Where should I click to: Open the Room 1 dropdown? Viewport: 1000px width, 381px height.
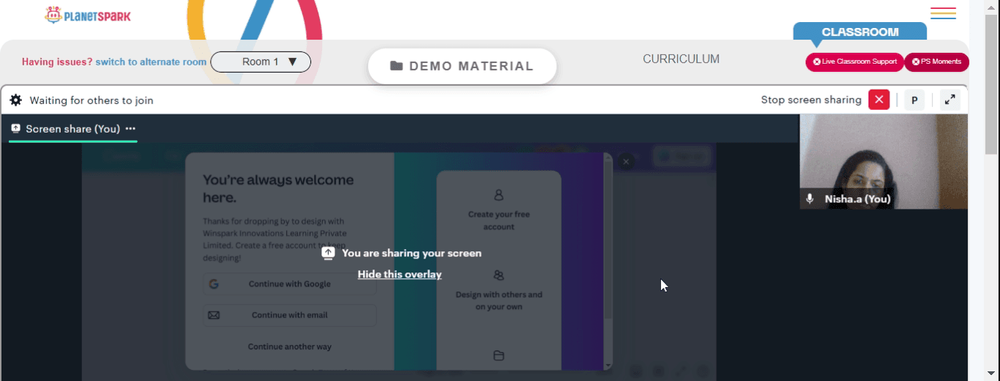point(261,62)
